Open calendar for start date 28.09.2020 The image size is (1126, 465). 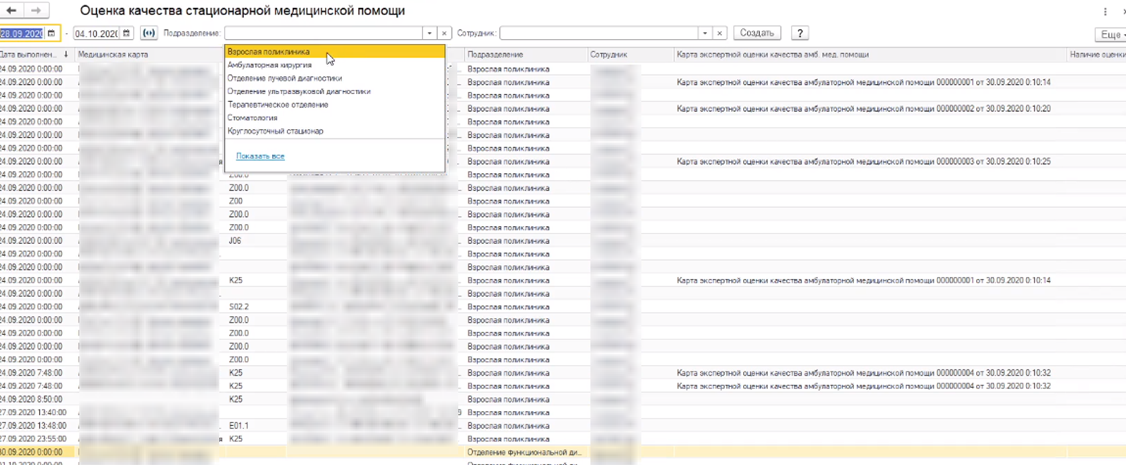click(52, 33)
